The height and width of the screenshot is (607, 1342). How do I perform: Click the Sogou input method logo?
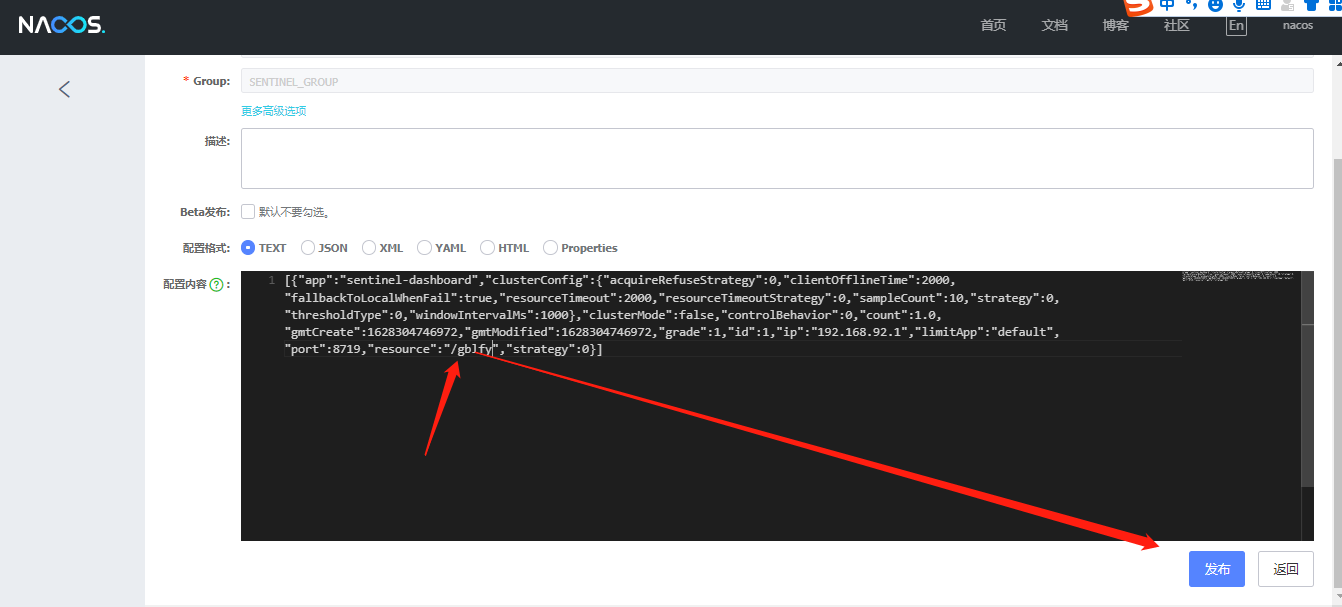pos(1138,6)
